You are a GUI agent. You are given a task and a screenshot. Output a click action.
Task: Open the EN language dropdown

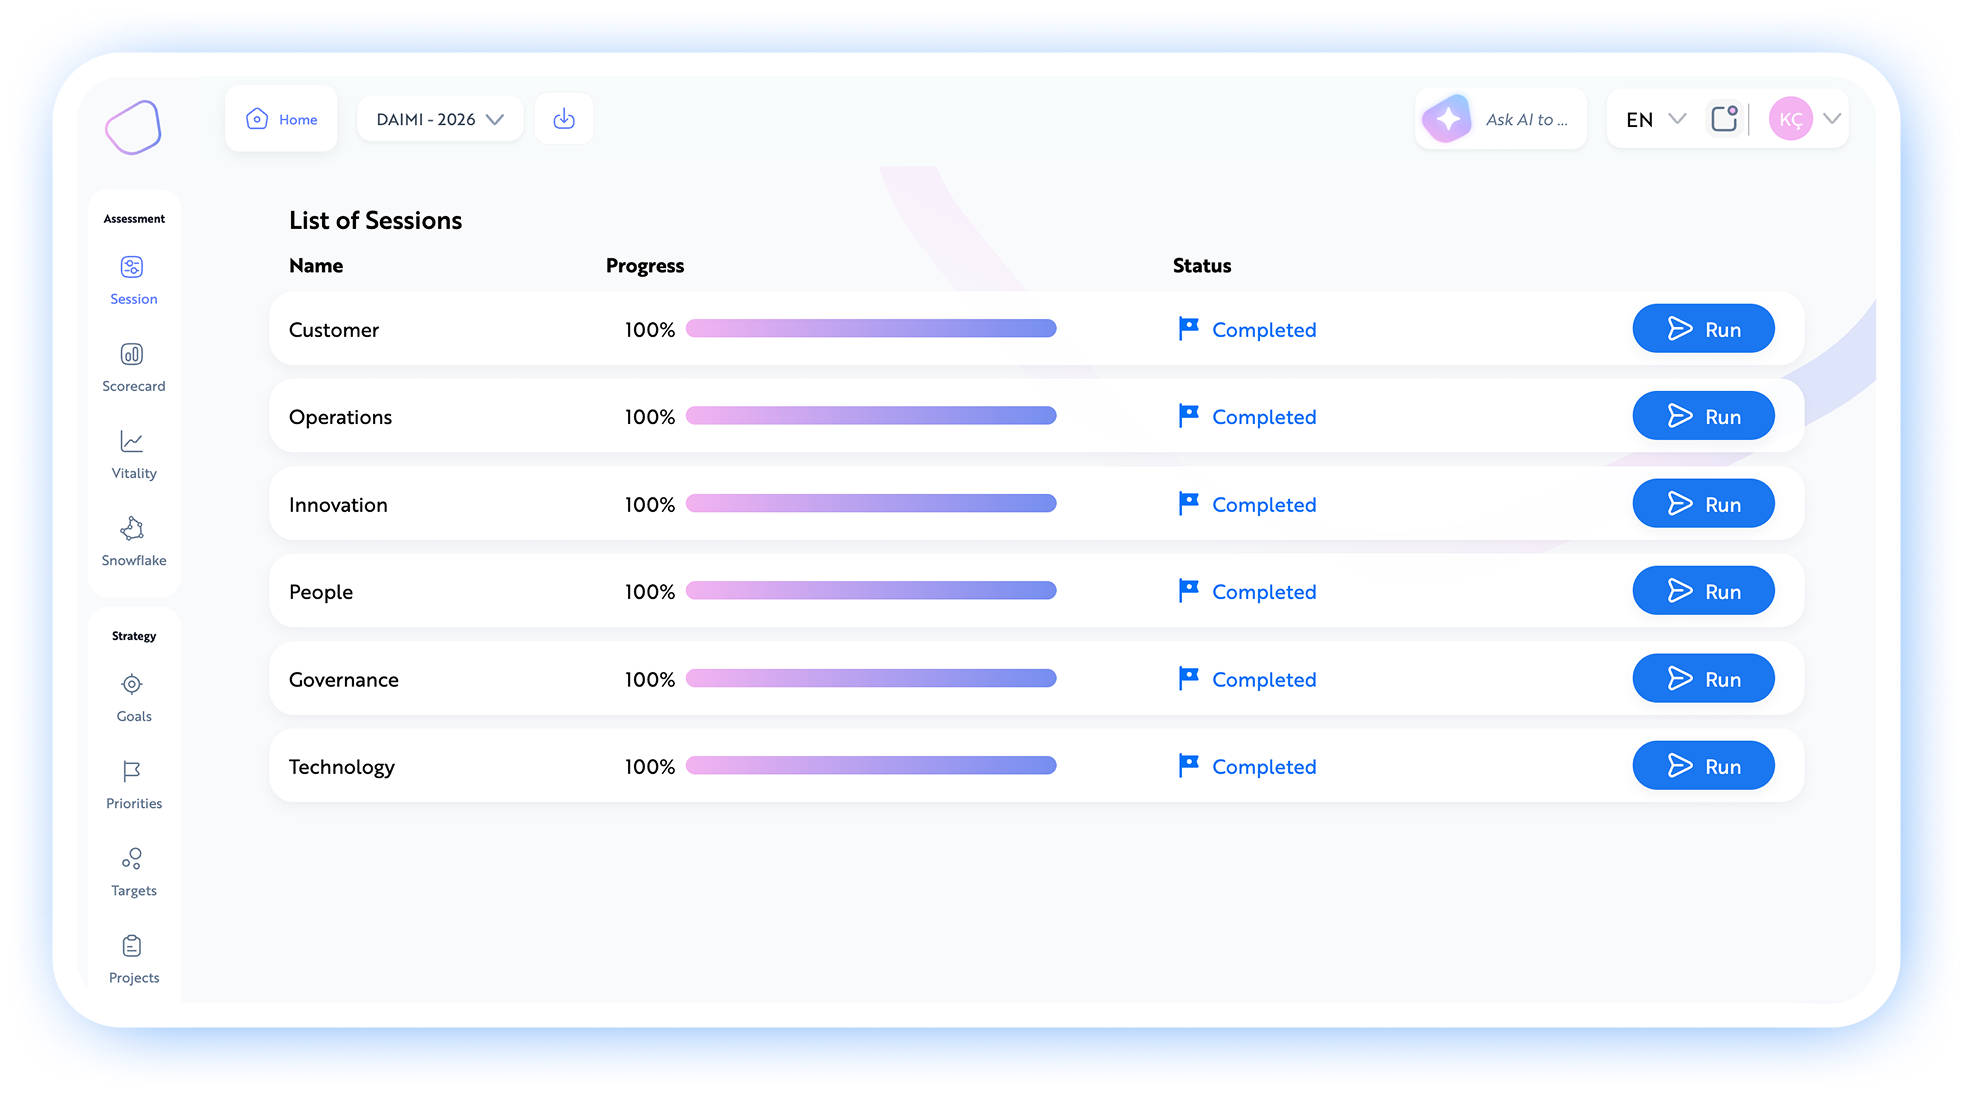tap(1655, 119)
